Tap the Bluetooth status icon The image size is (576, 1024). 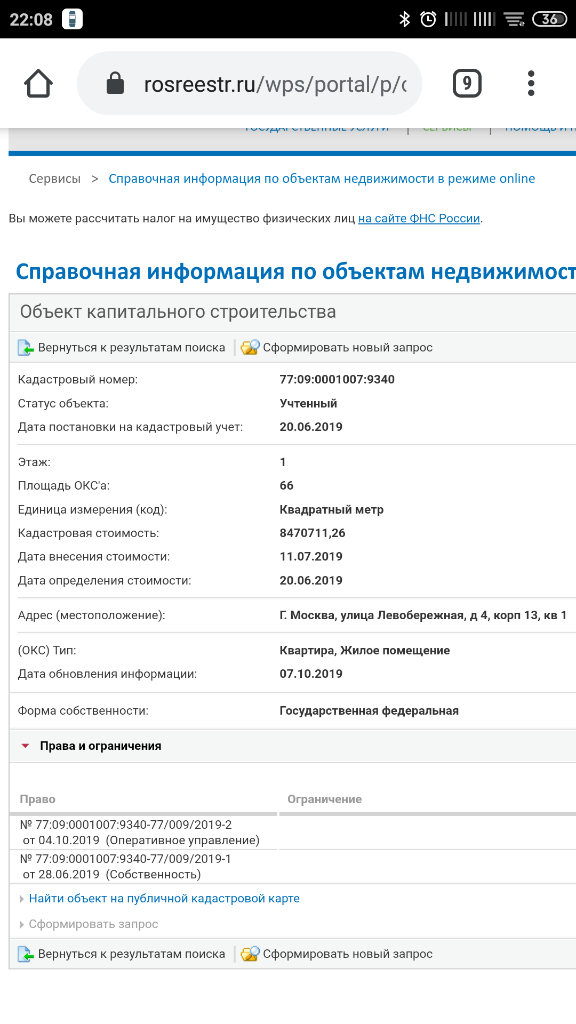coord(404,19)
